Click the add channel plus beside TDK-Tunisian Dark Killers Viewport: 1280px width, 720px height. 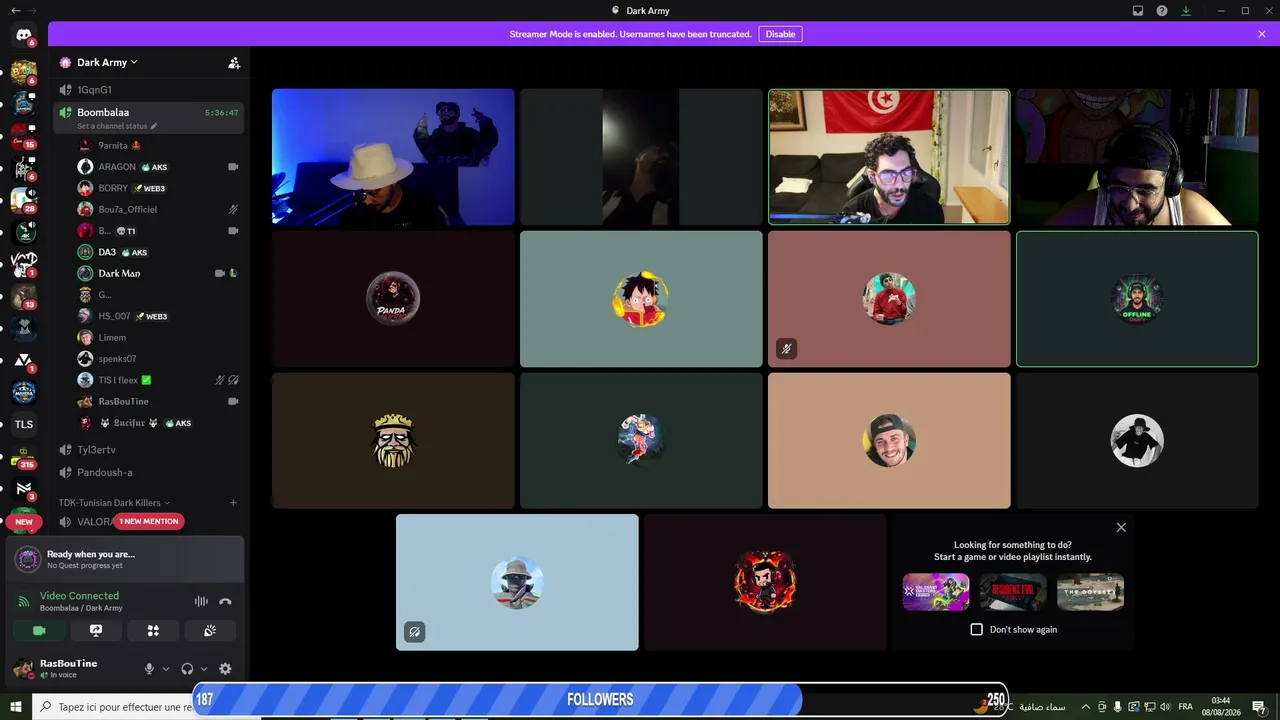[x=233, y=503]
